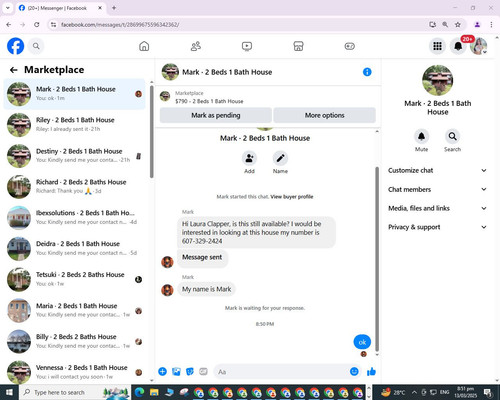This screenshot has height=400, width=500.
Task: Expand Customize chat section
Action: point(437,170)
